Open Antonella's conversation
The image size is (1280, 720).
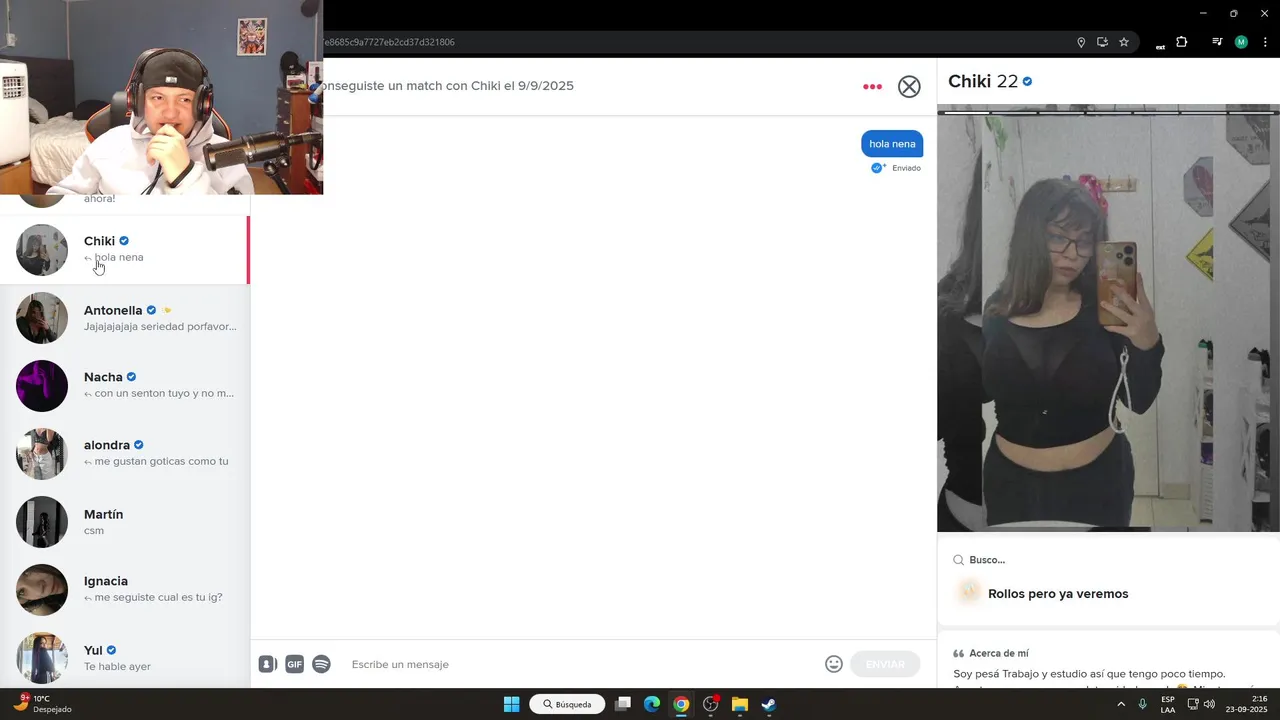(x=124, y=318)
